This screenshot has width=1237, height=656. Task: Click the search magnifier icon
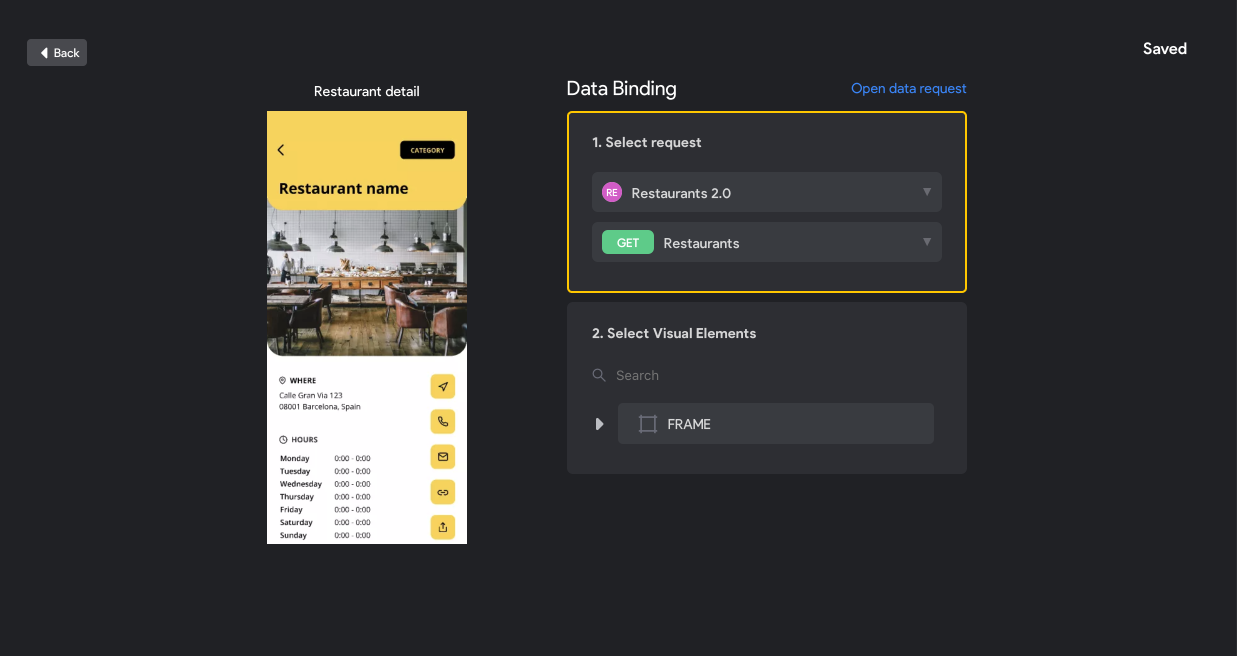pos(599,375)
